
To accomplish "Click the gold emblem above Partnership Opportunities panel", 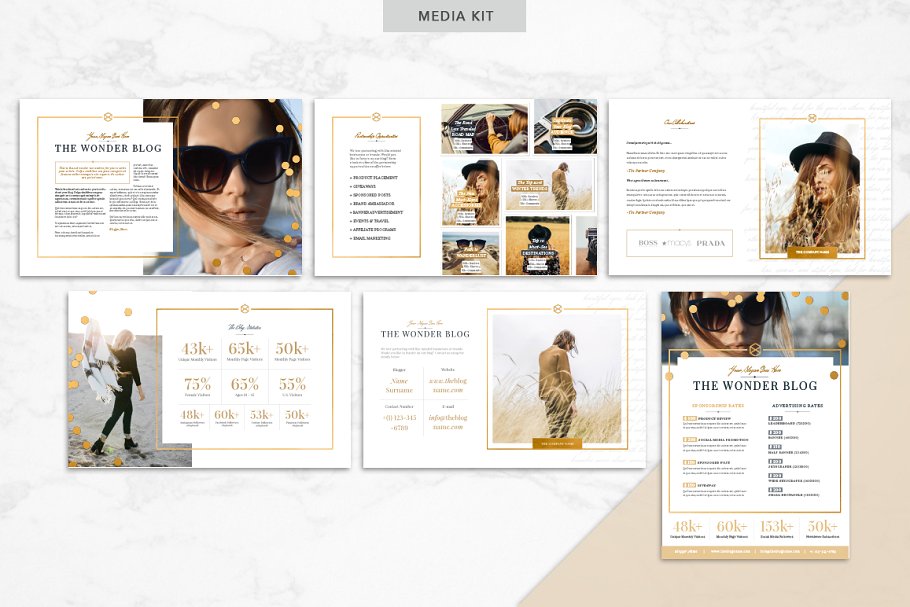I will [x=377, y=117].
